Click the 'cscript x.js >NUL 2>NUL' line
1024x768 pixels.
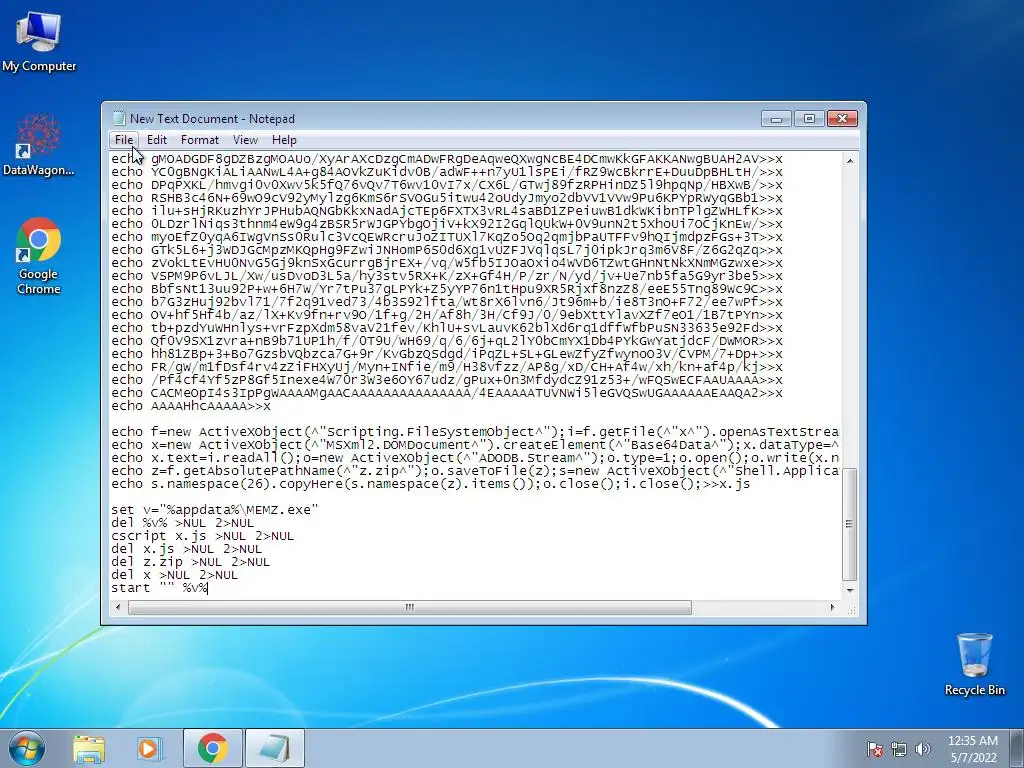click(202, 536)
